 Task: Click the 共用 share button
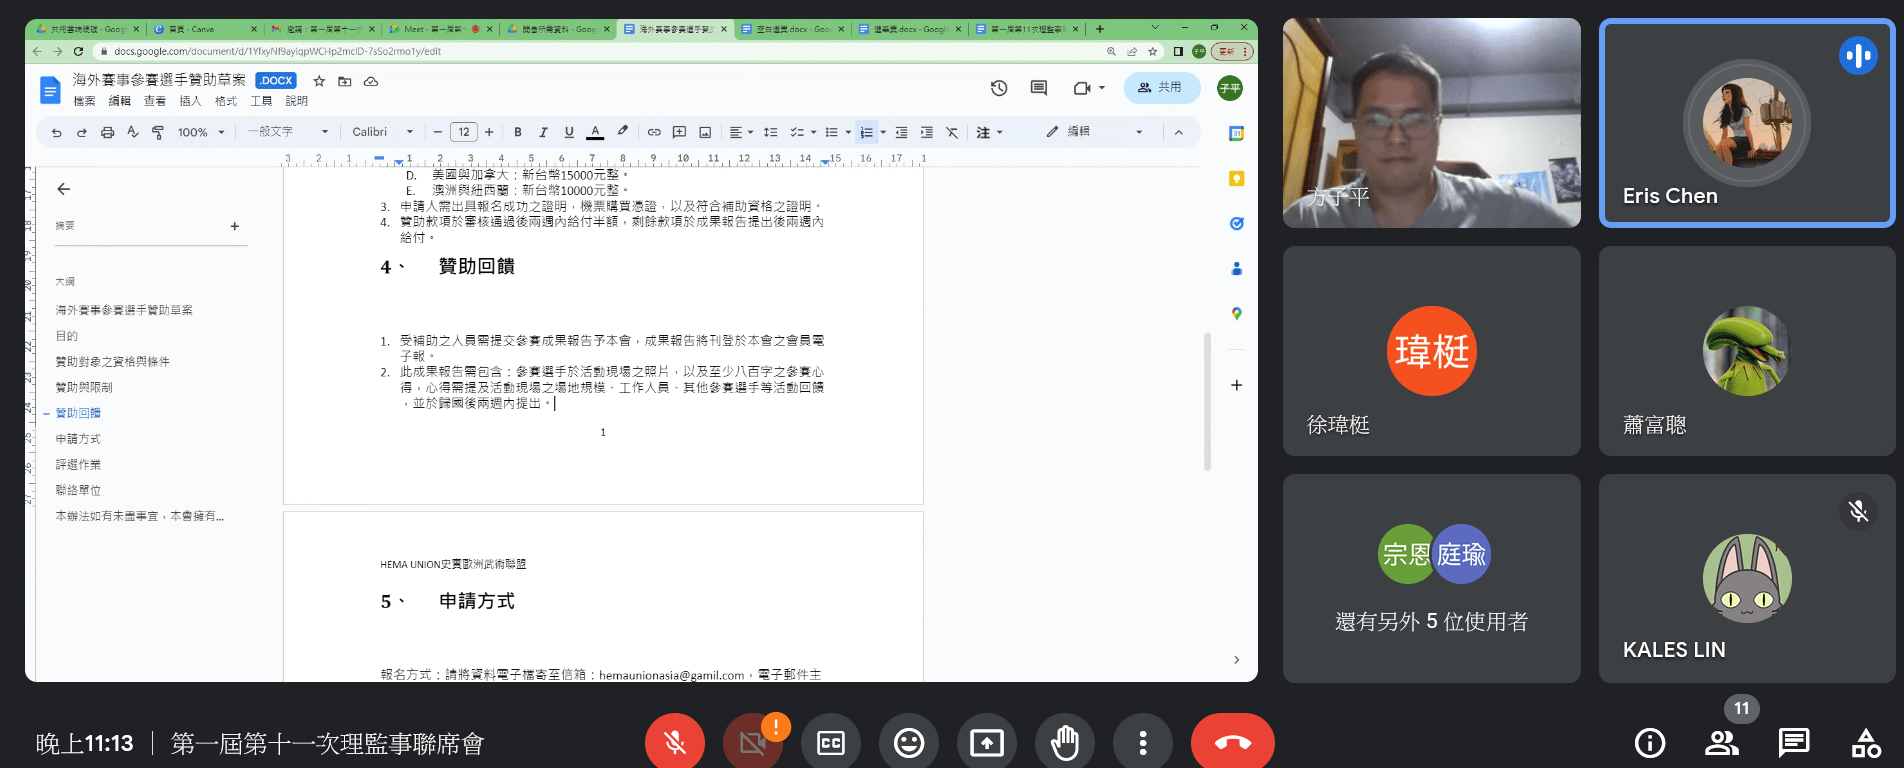[1160, 88]
